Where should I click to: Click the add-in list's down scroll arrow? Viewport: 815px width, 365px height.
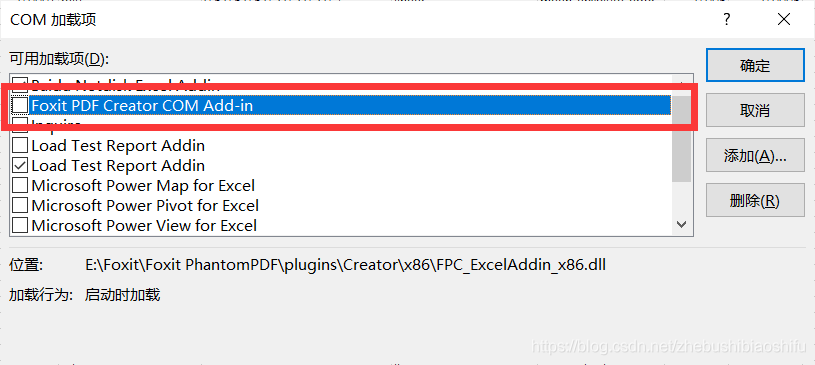(681, 225)
